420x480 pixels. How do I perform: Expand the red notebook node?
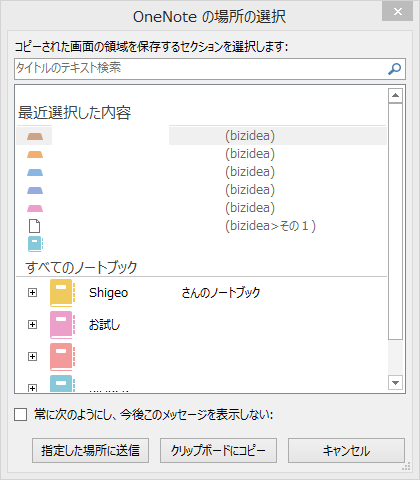32,357
